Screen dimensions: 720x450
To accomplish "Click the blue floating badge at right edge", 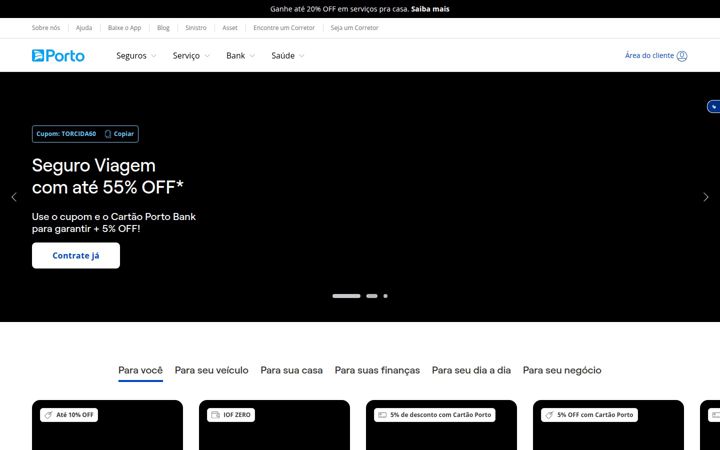I will tap(714, 106).
